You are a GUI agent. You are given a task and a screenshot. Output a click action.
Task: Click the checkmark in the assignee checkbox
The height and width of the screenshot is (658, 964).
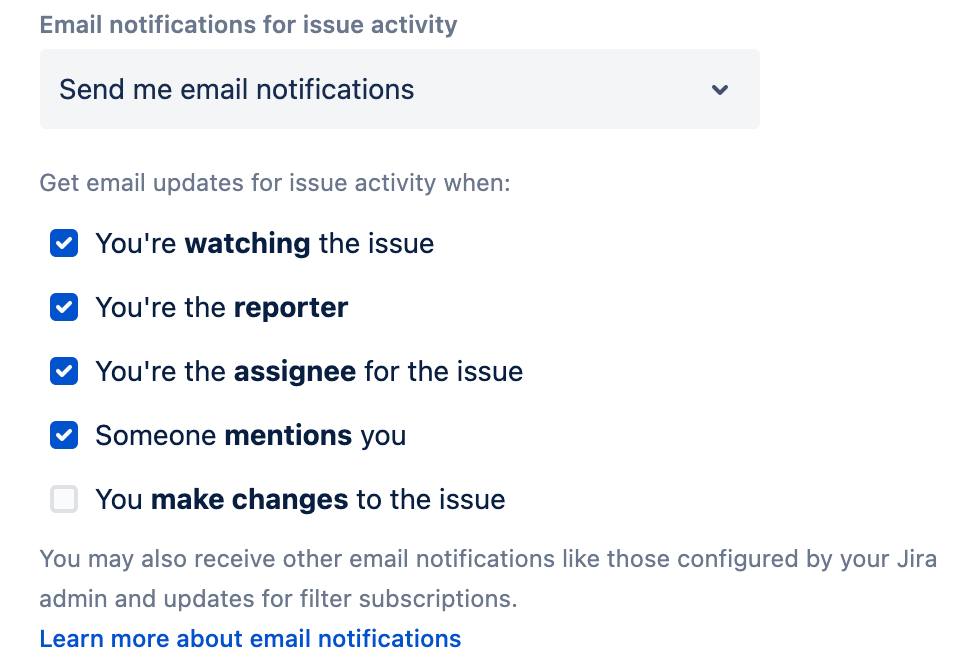pyautogui.click(x=63, y=371)
